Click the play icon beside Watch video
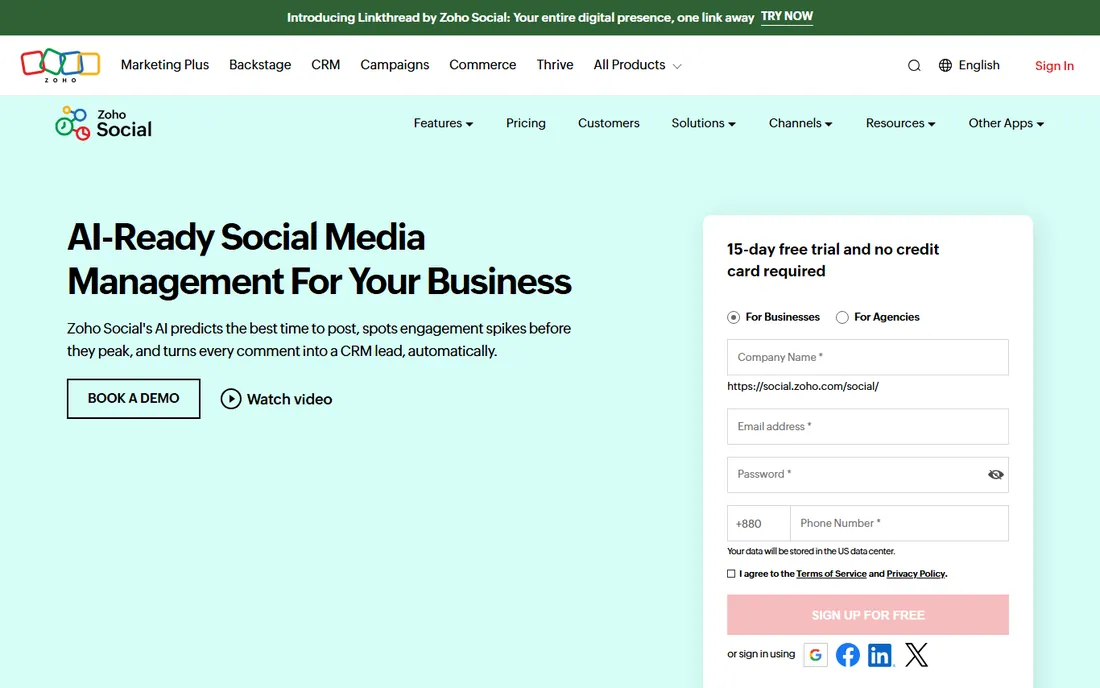The height and width of the screenshot is (688, 1100). (231, 399)
